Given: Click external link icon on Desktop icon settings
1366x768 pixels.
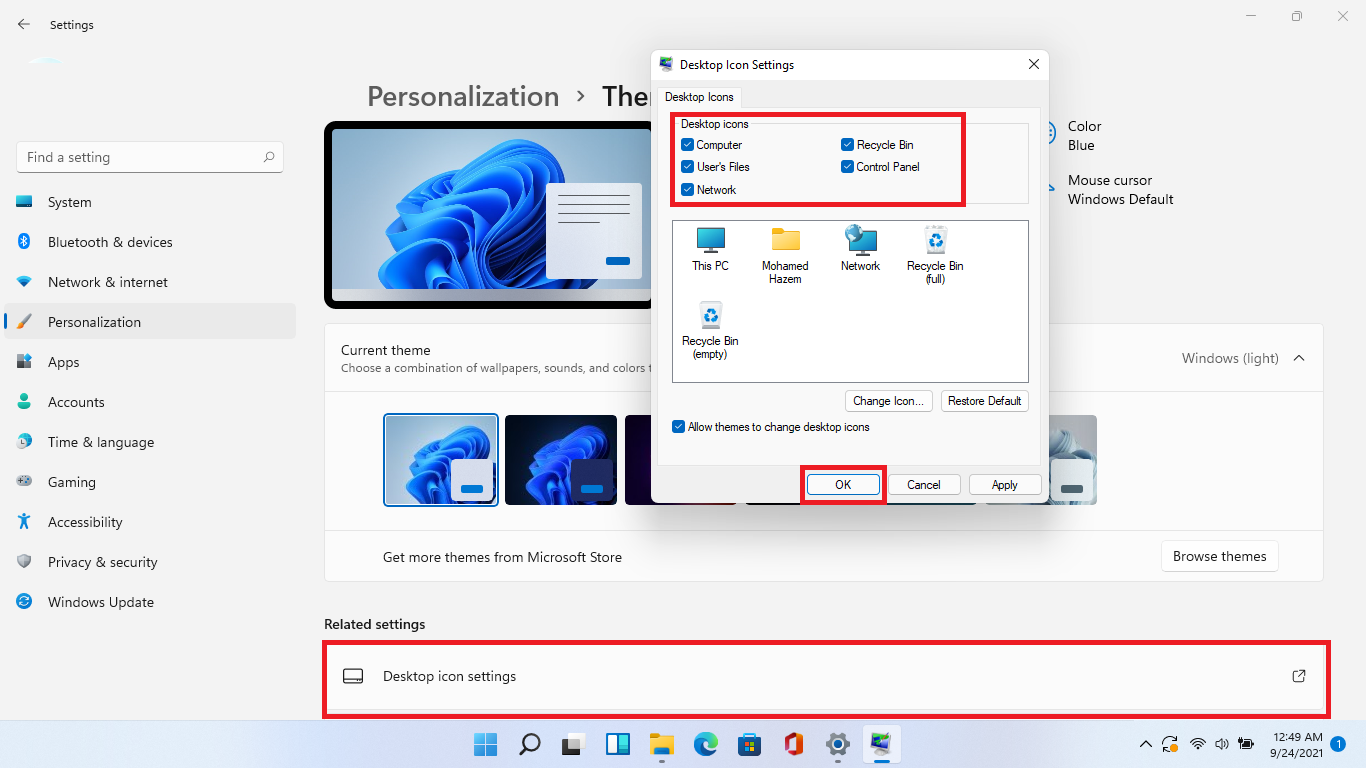Looking at the screenshot, I should 1299,676.
